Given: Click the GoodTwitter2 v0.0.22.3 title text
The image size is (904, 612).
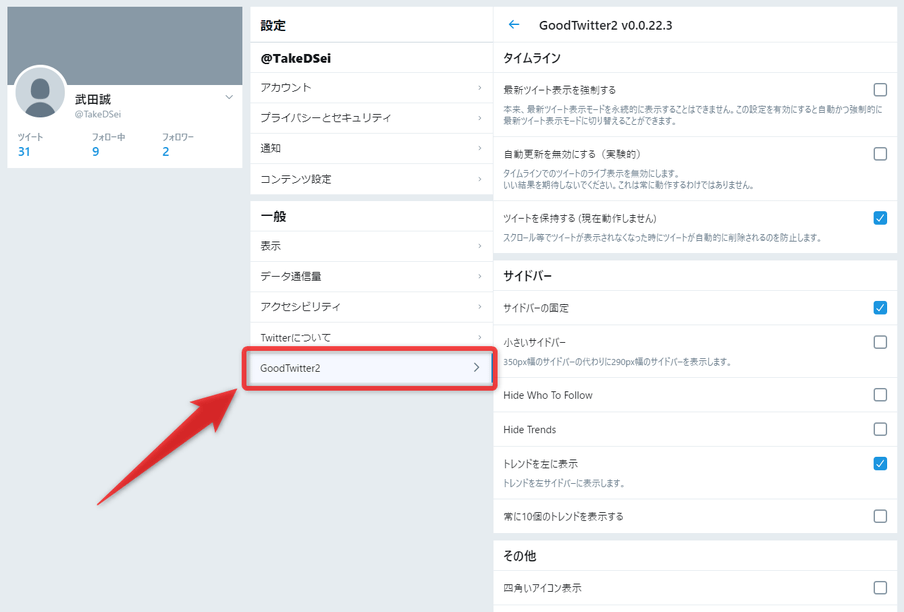Looking at the screenshot, I should pos(605,25).
